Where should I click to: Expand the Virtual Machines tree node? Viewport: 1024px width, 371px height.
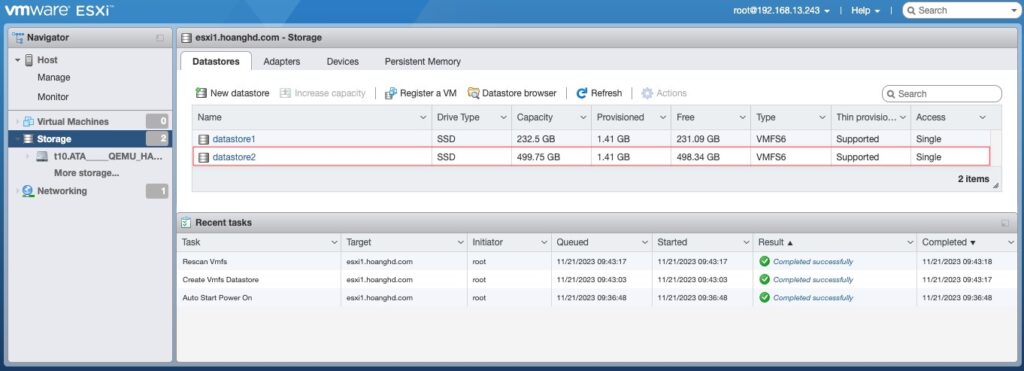[18, 121]
